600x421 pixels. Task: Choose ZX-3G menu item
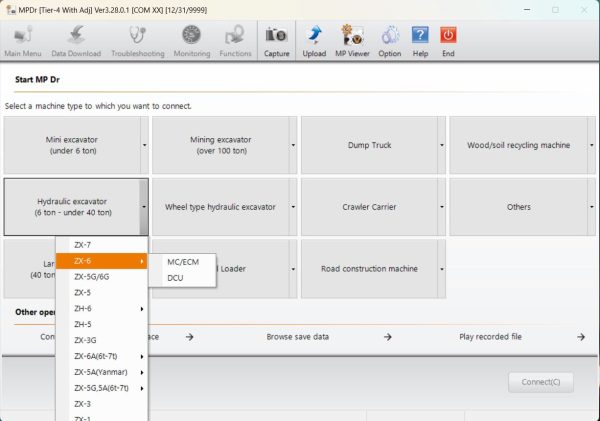coord(102,340)
